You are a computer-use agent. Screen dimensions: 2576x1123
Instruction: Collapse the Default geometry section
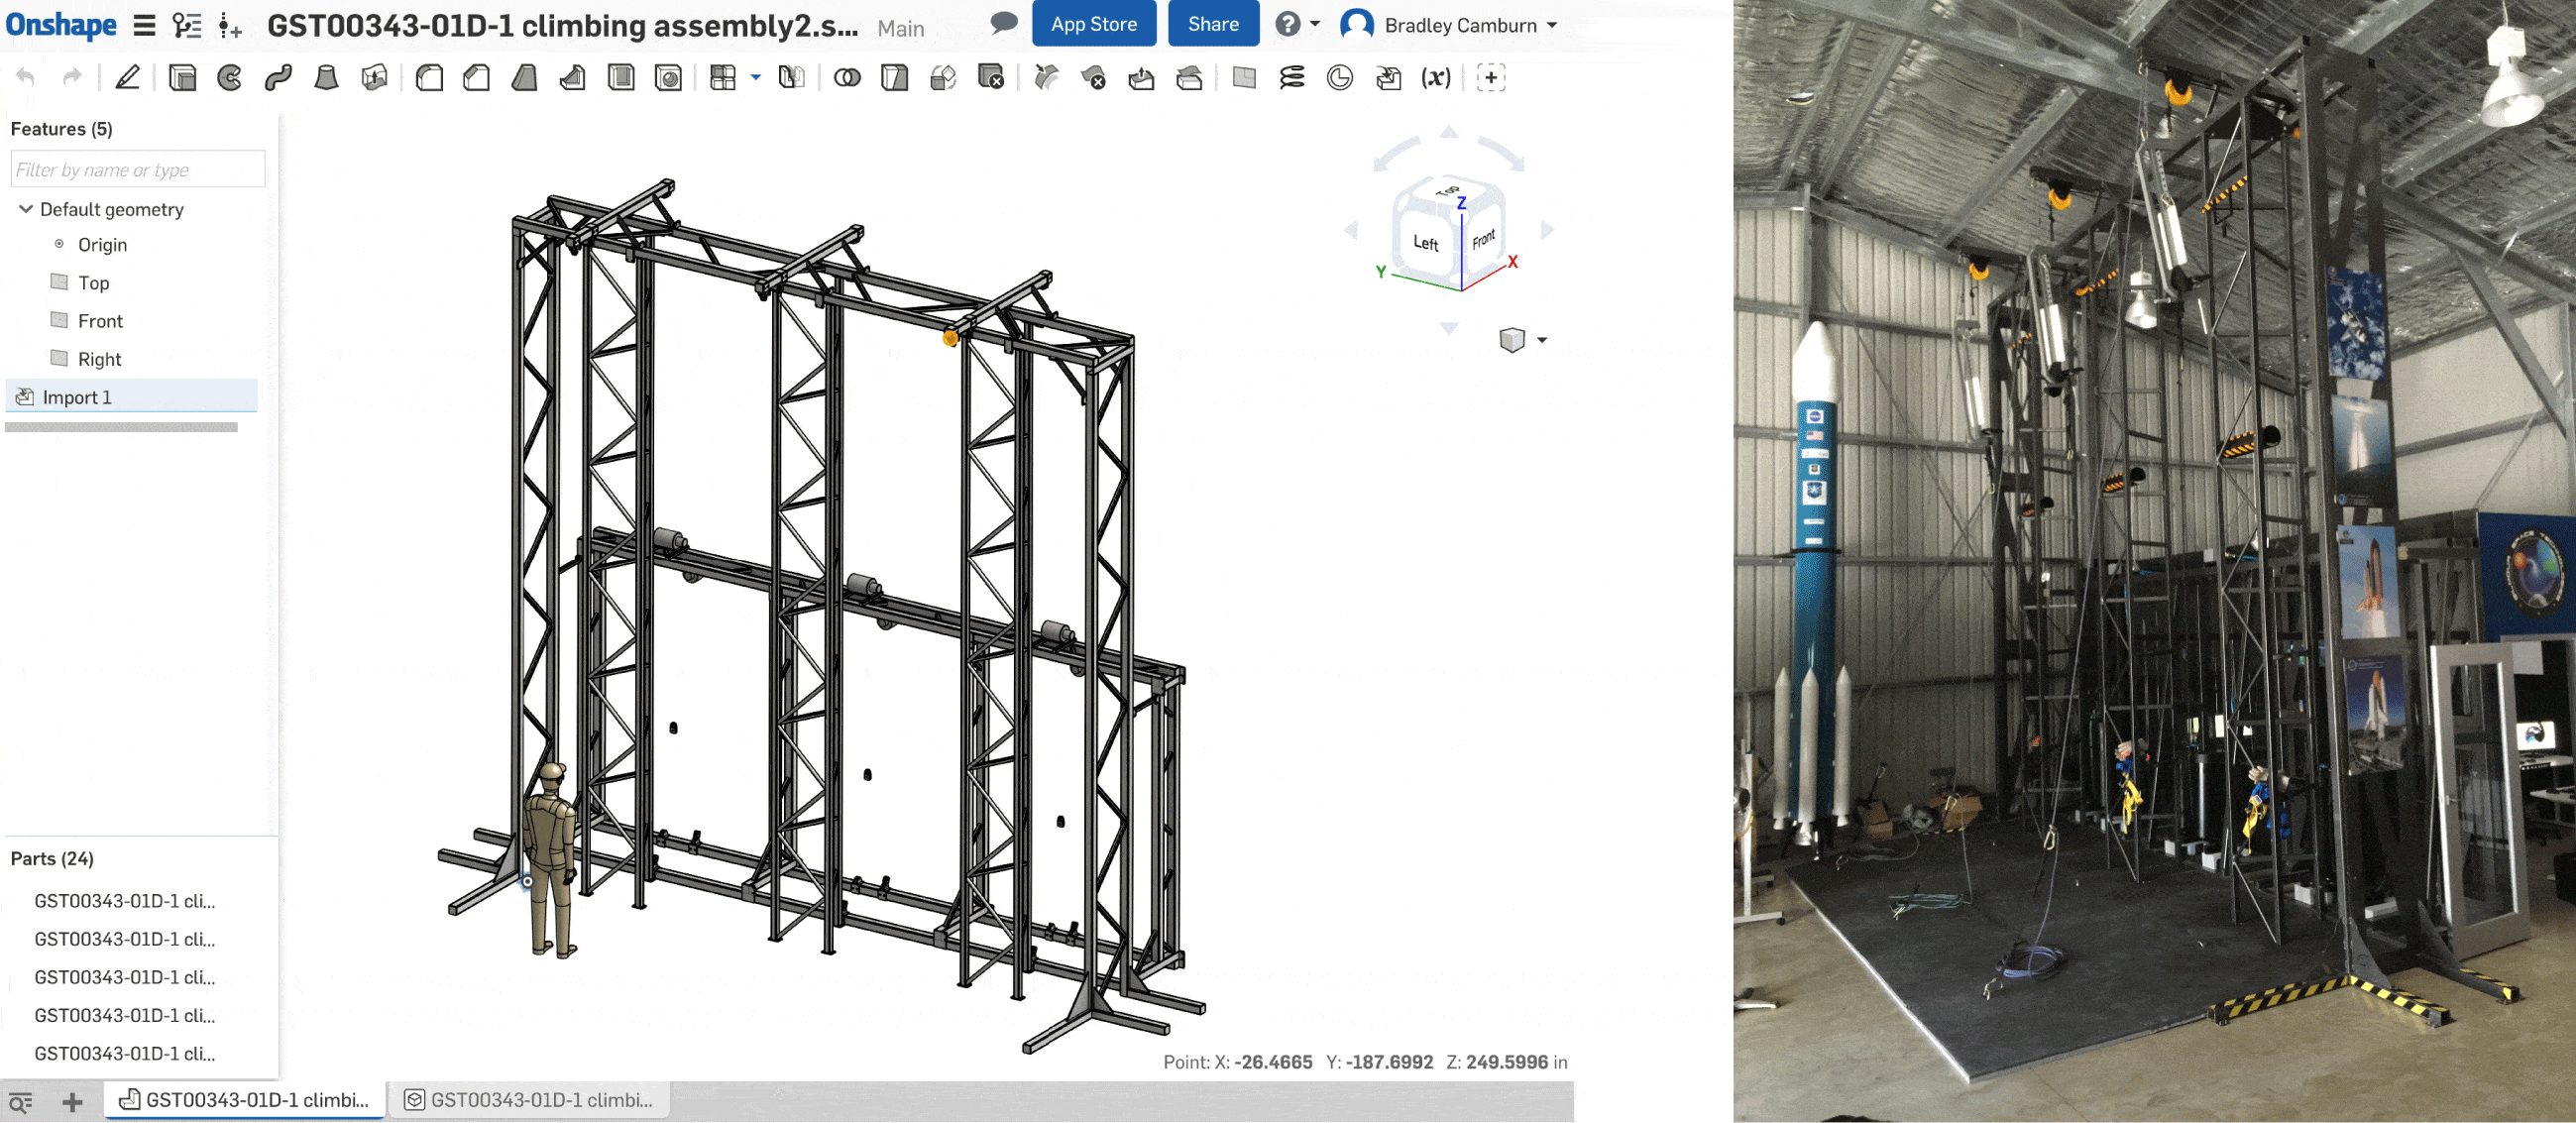(x=24, y=209)
